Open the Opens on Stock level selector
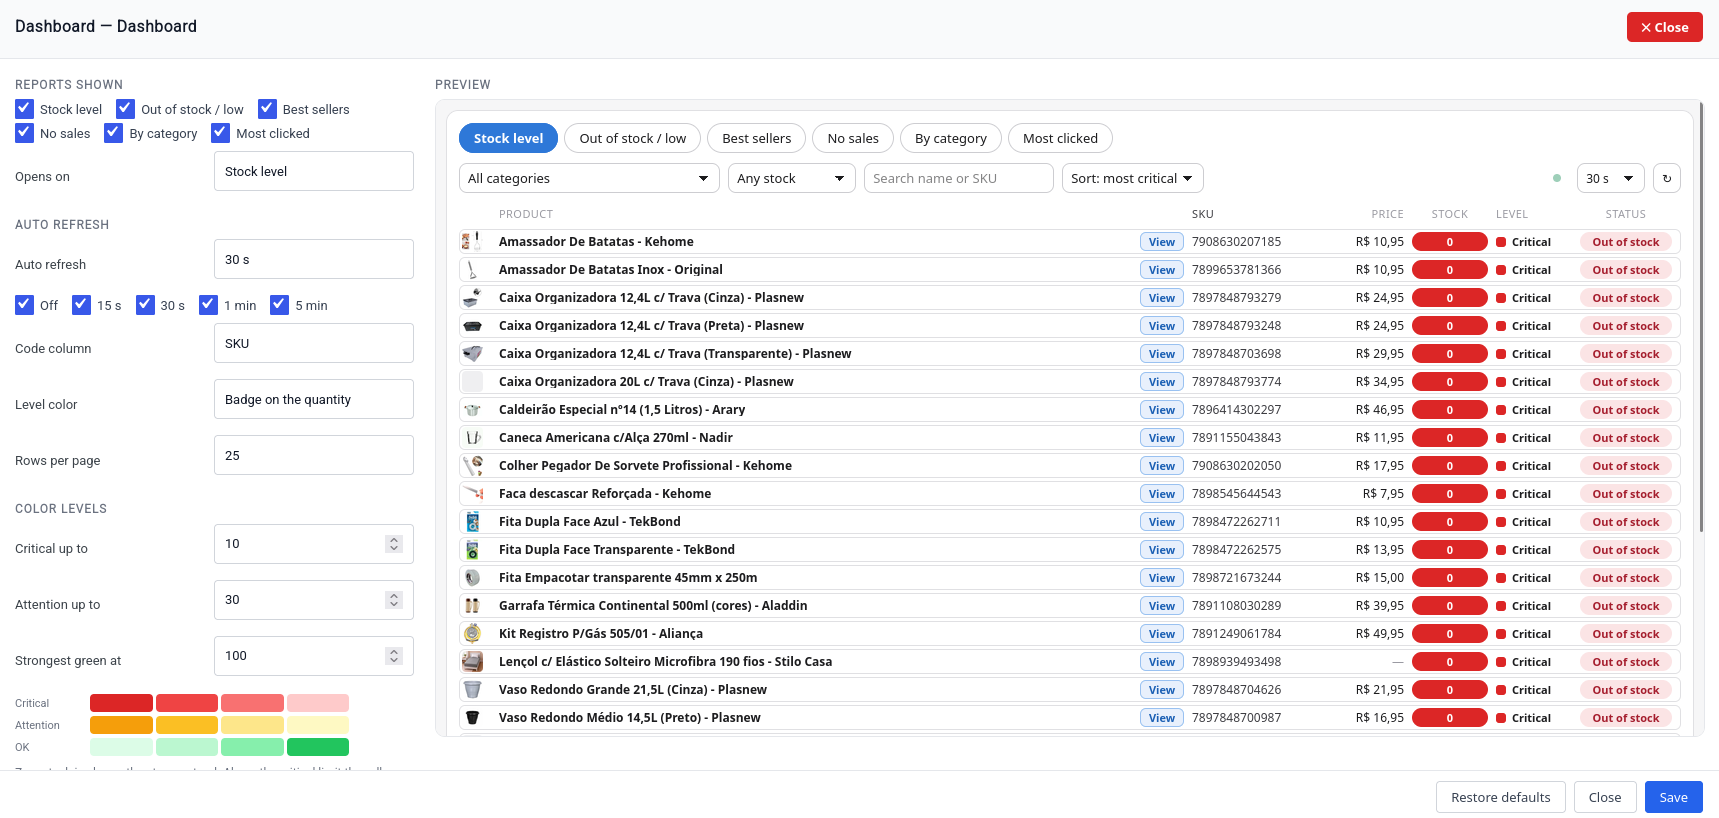The height and width of the screenshot is (818, 1719). click(x=314, y=171)
